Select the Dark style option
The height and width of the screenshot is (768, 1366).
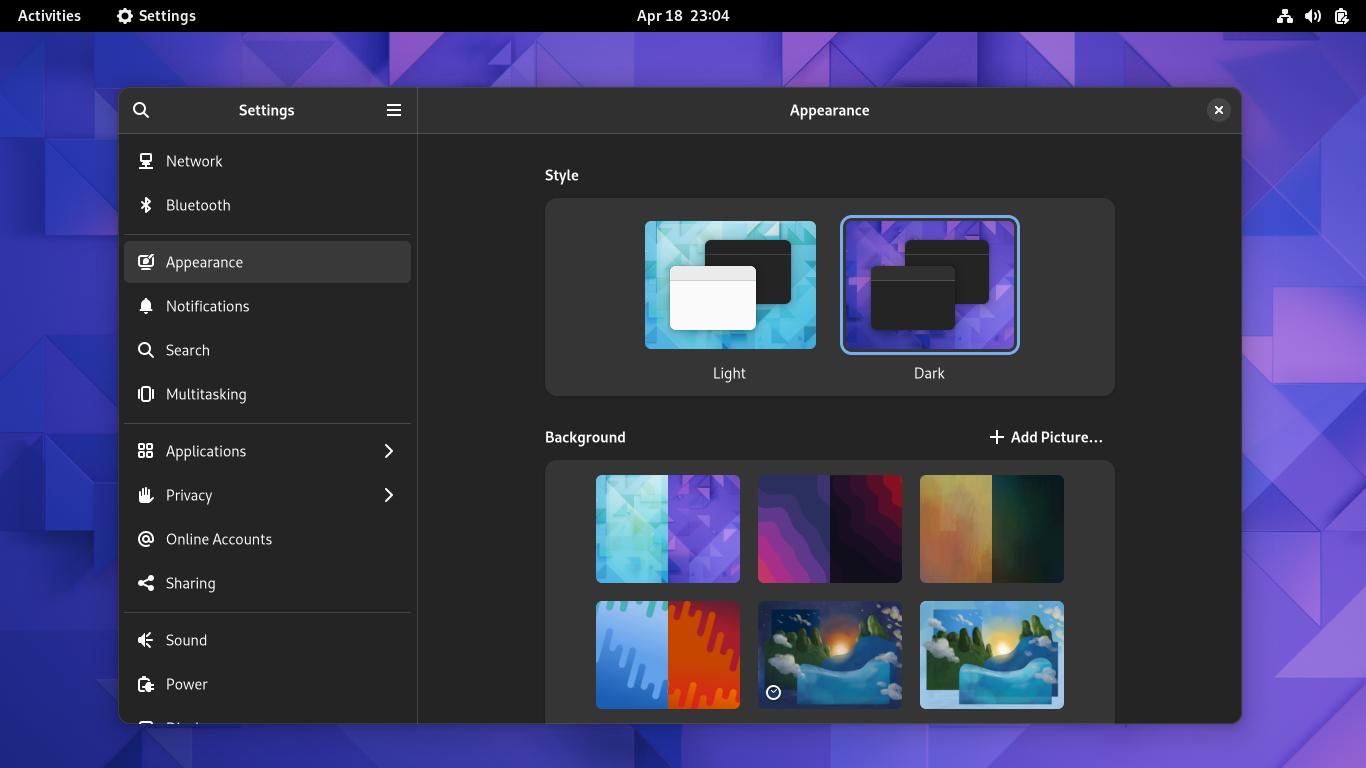pyautogui.click(x=930, y=300)
